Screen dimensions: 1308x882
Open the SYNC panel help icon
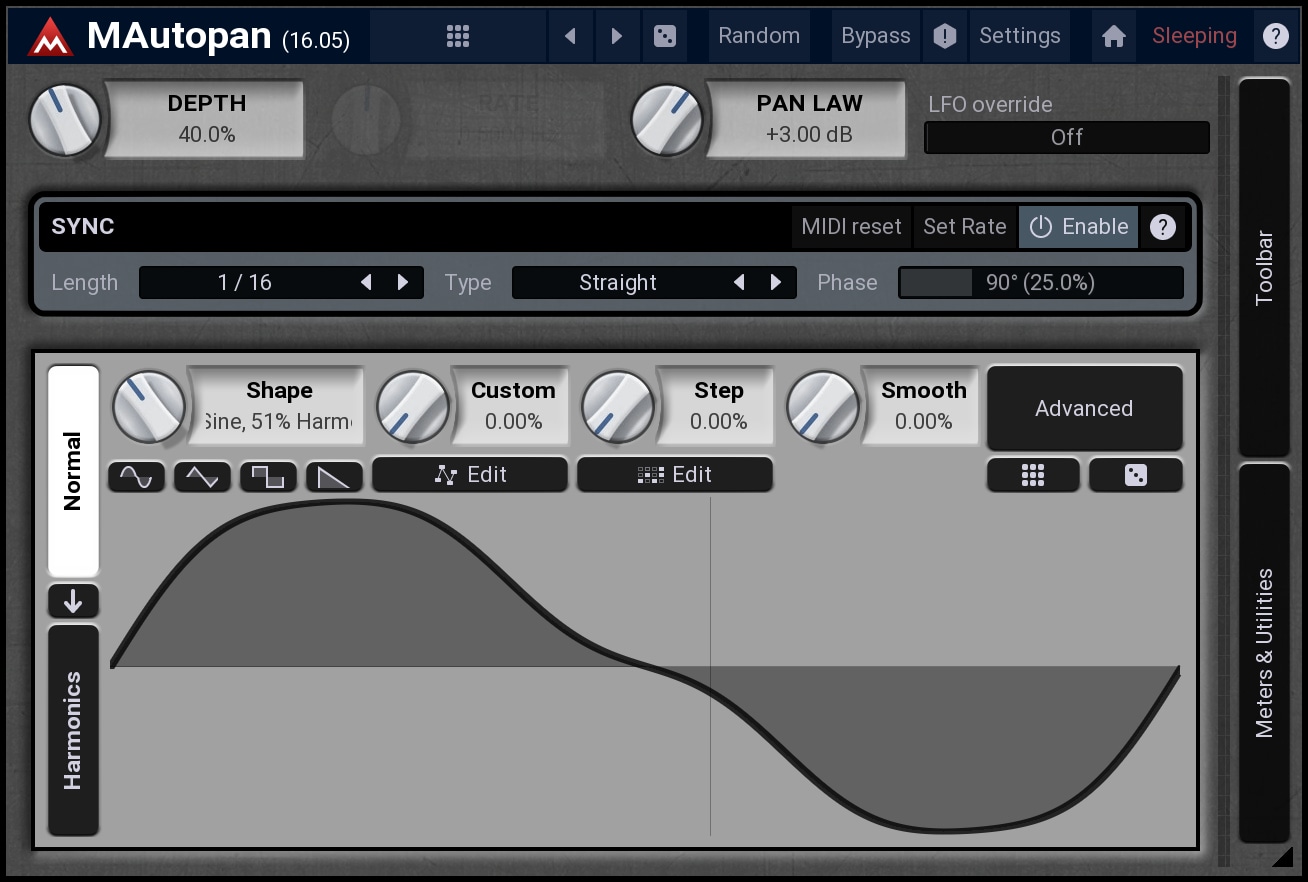[1162, 227]
